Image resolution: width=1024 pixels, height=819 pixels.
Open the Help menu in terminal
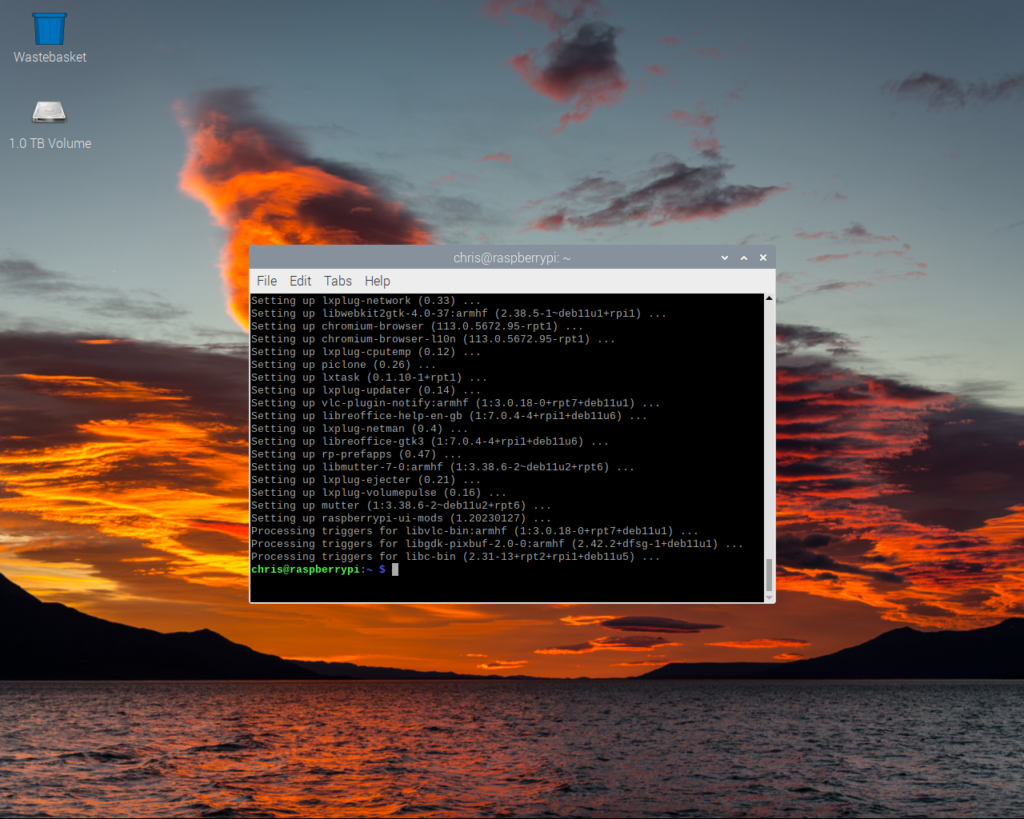[x=377, y=281]
